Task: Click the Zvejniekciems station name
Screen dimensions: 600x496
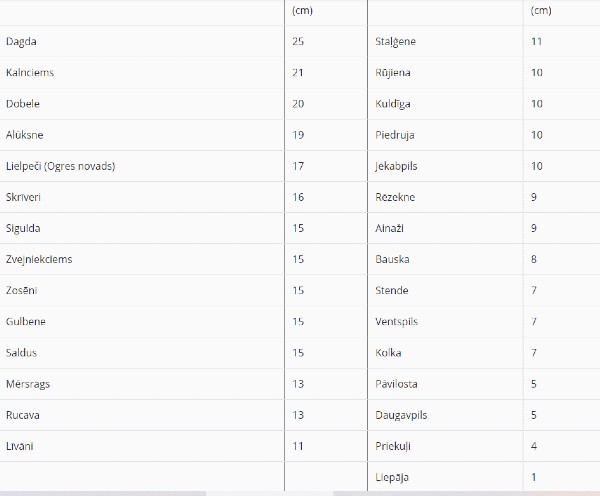Action: pos(39,259)
